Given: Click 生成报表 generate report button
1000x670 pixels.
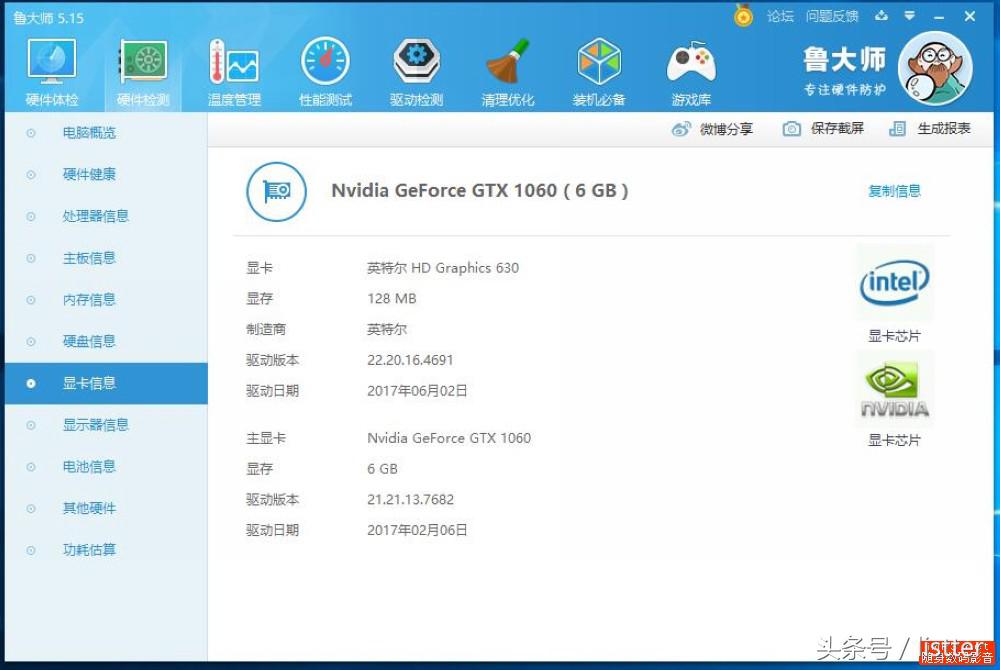Looking at the screenshot, I should (930, 129).
